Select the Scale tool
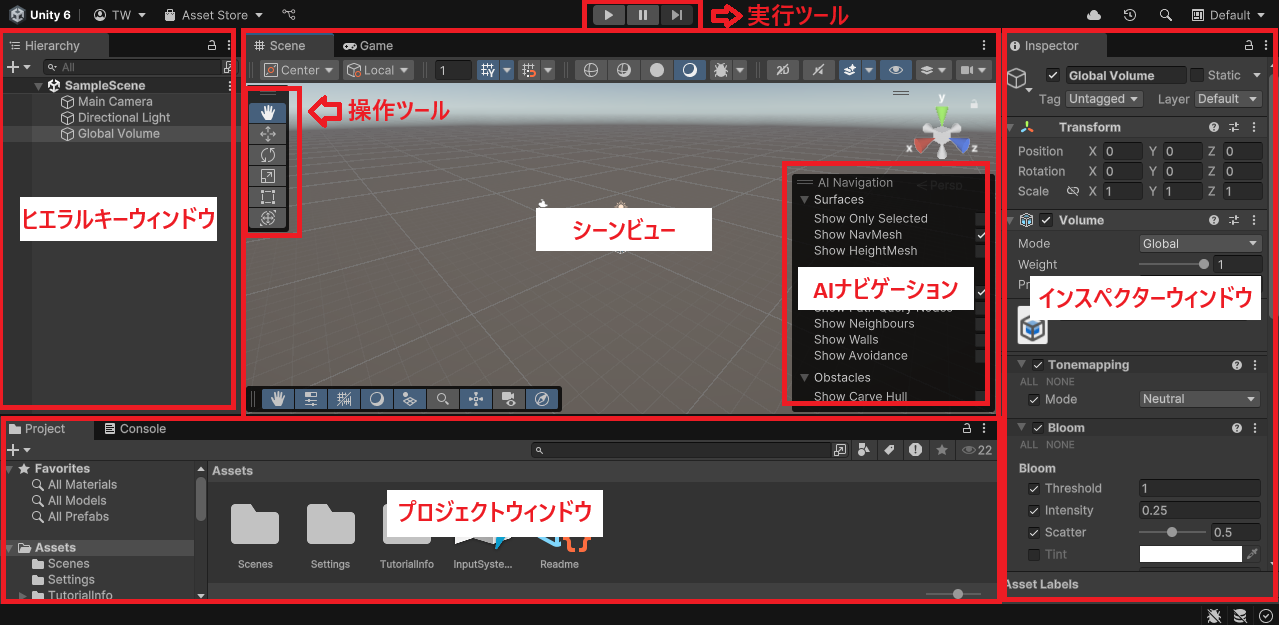This screenshot has width=1279, height=625. [x=267, y=175]
